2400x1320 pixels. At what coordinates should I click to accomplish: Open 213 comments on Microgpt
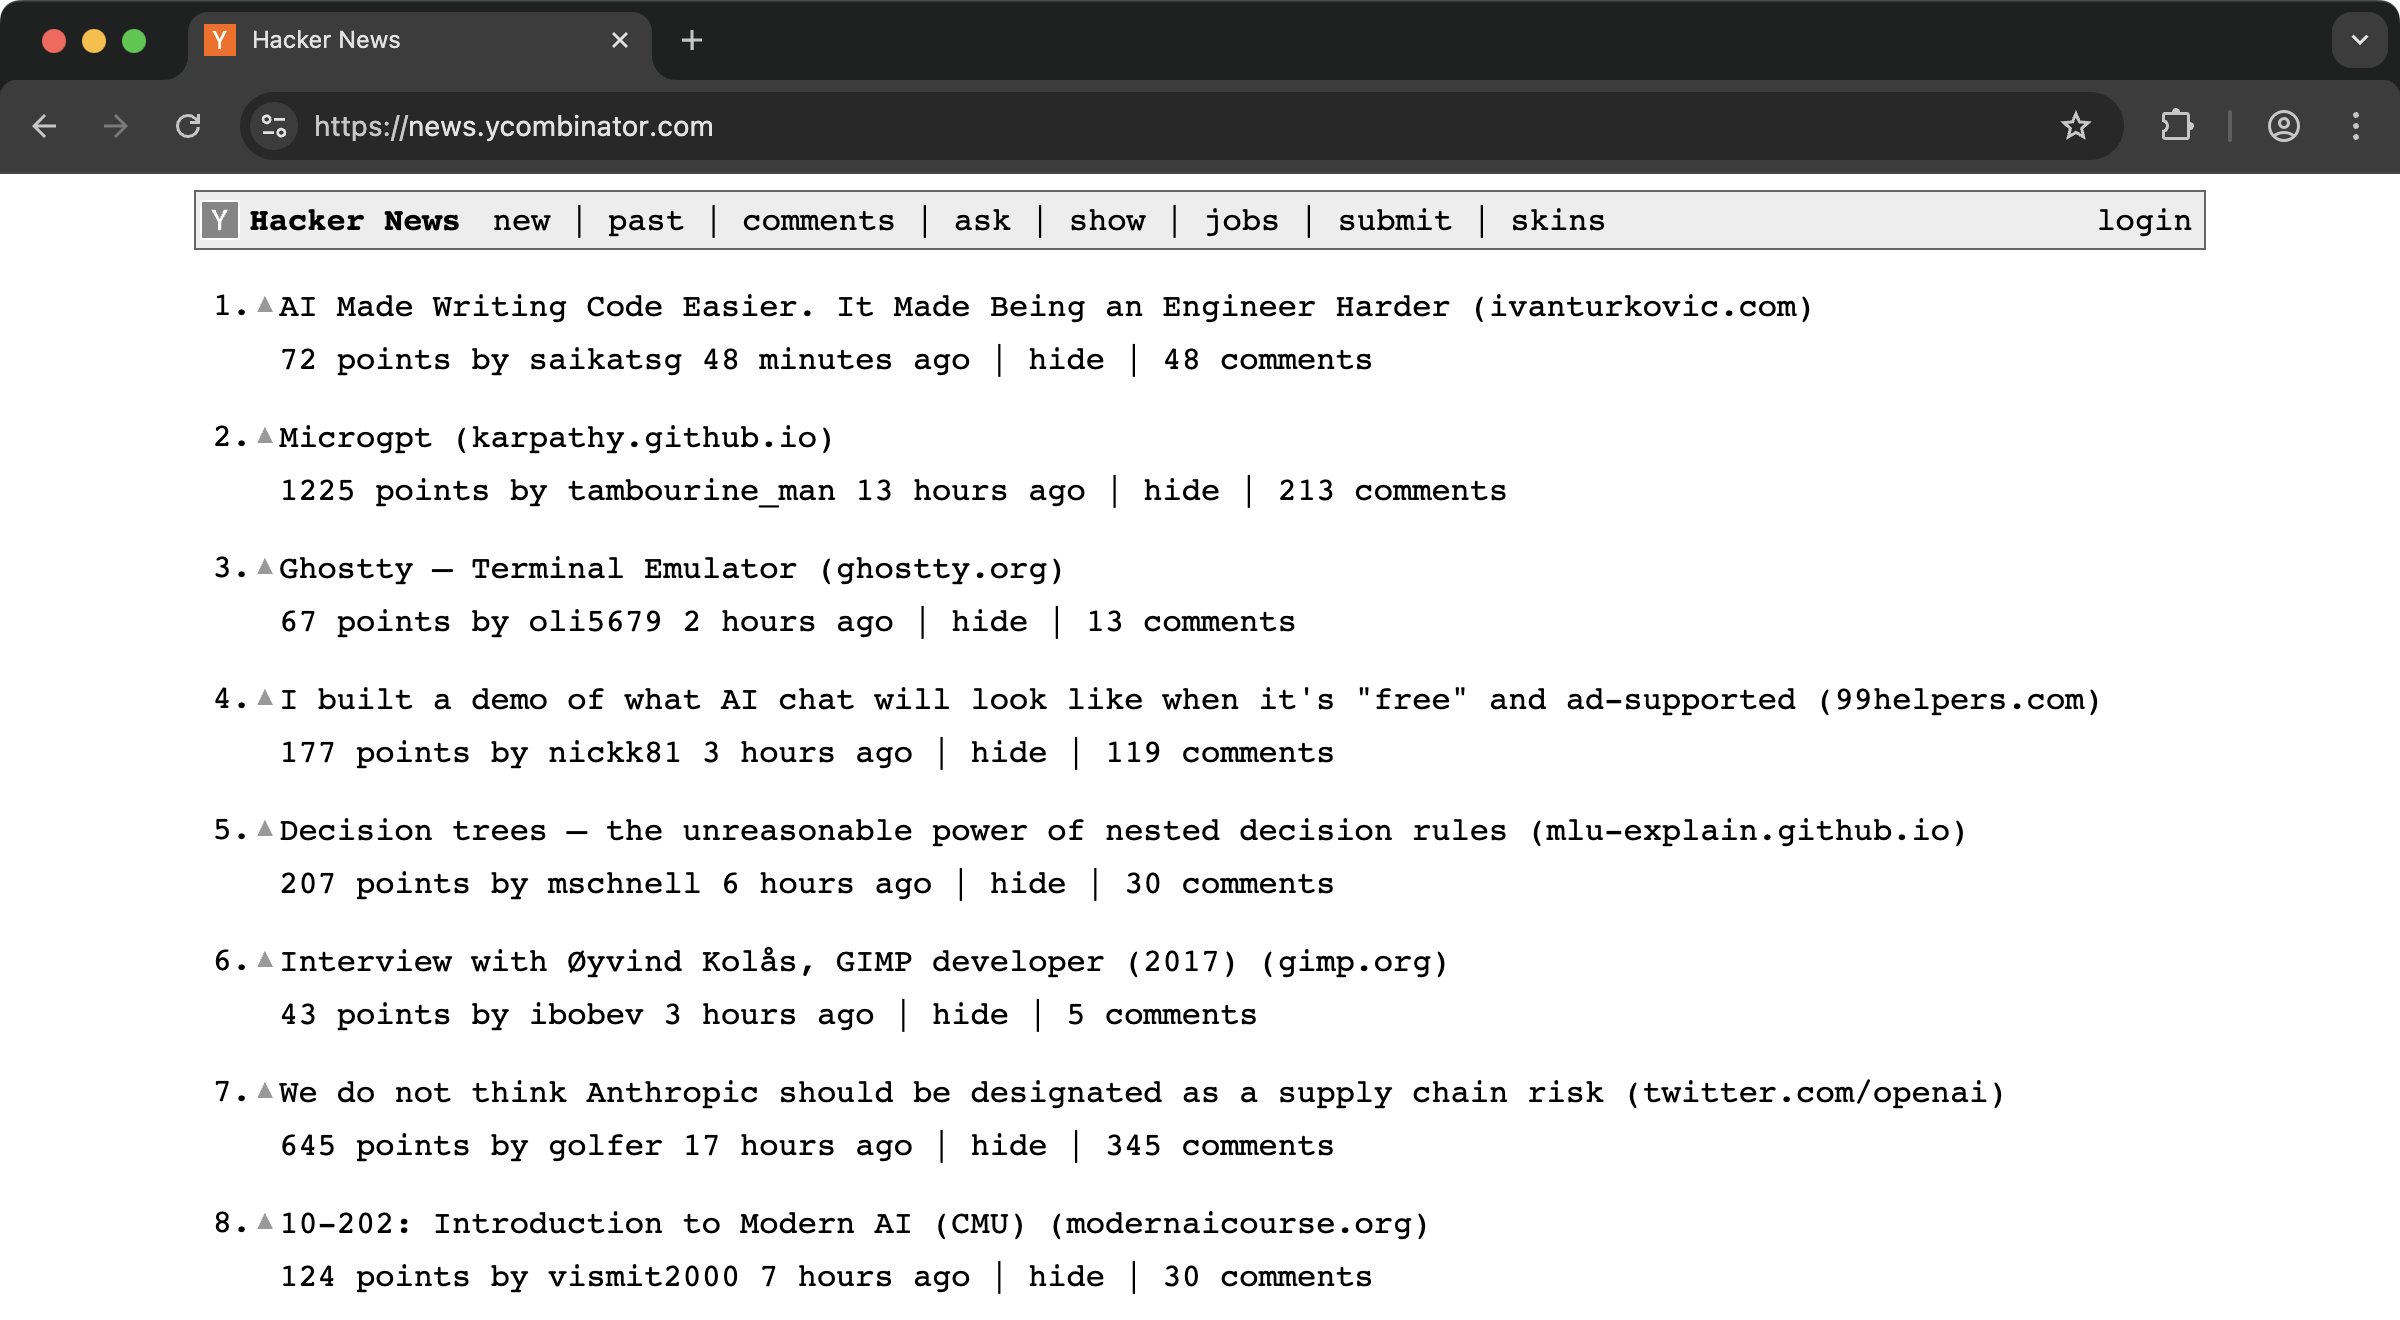(1391, 491)
